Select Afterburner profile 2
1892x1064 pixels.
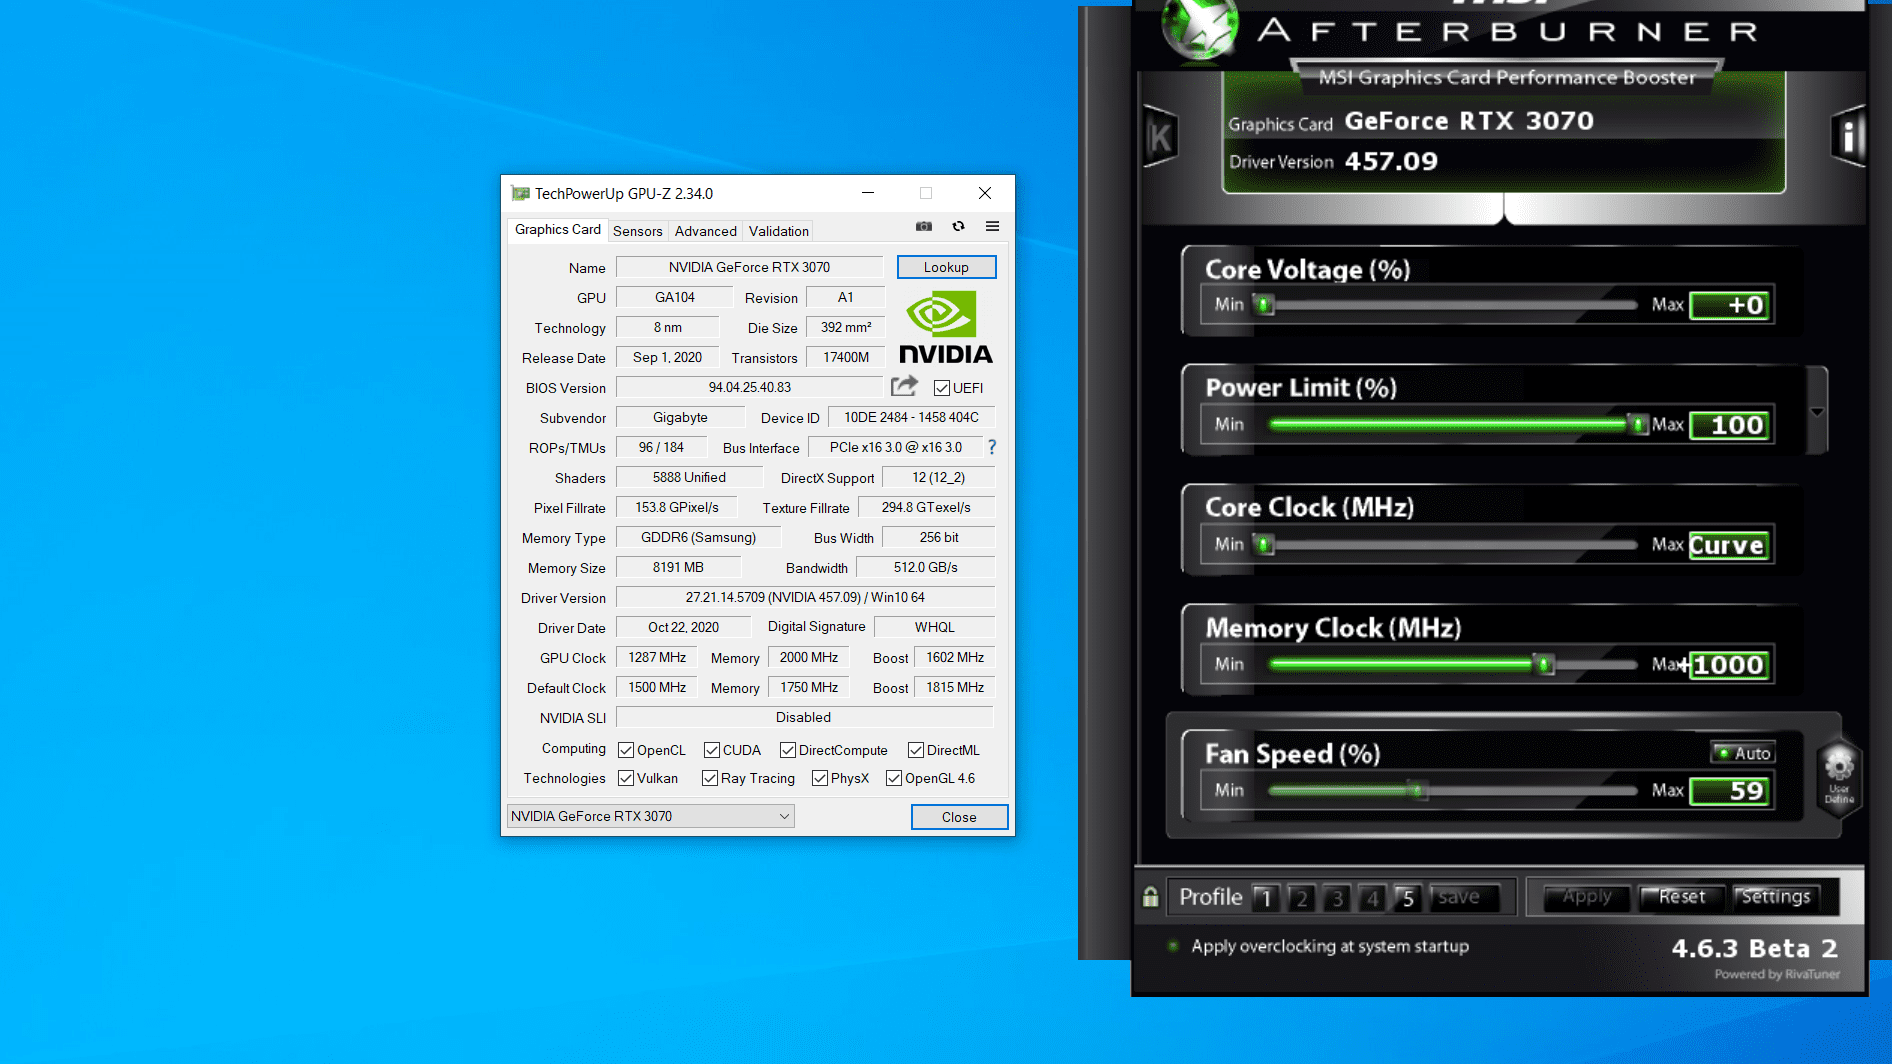1301,898
